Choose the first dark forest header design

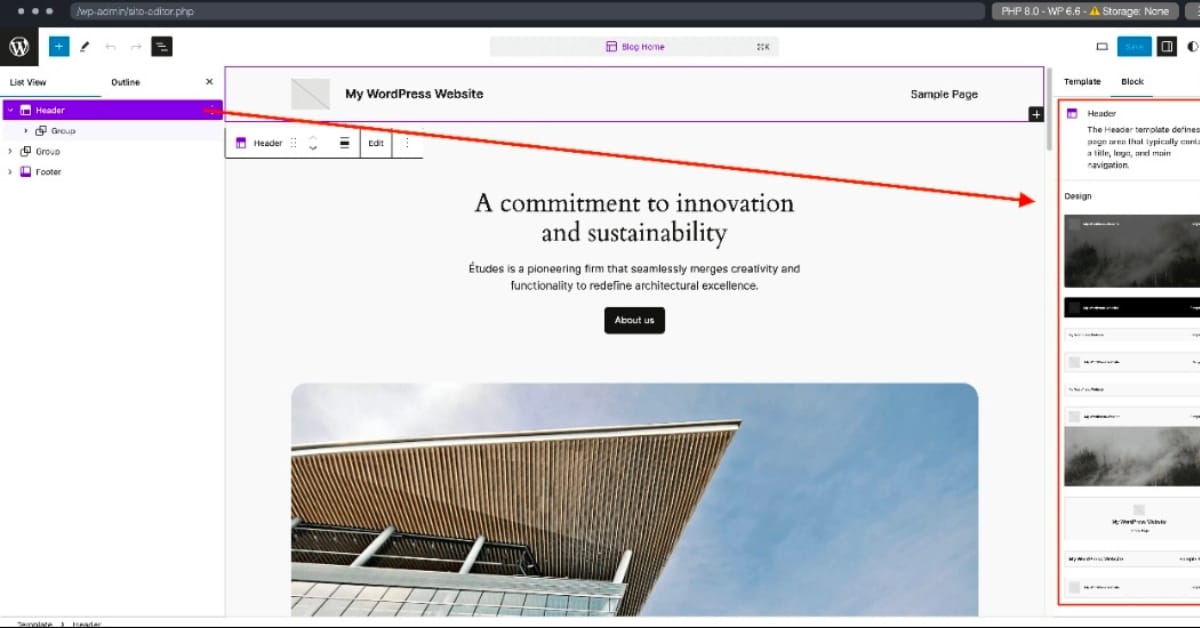coord(1131,250)
